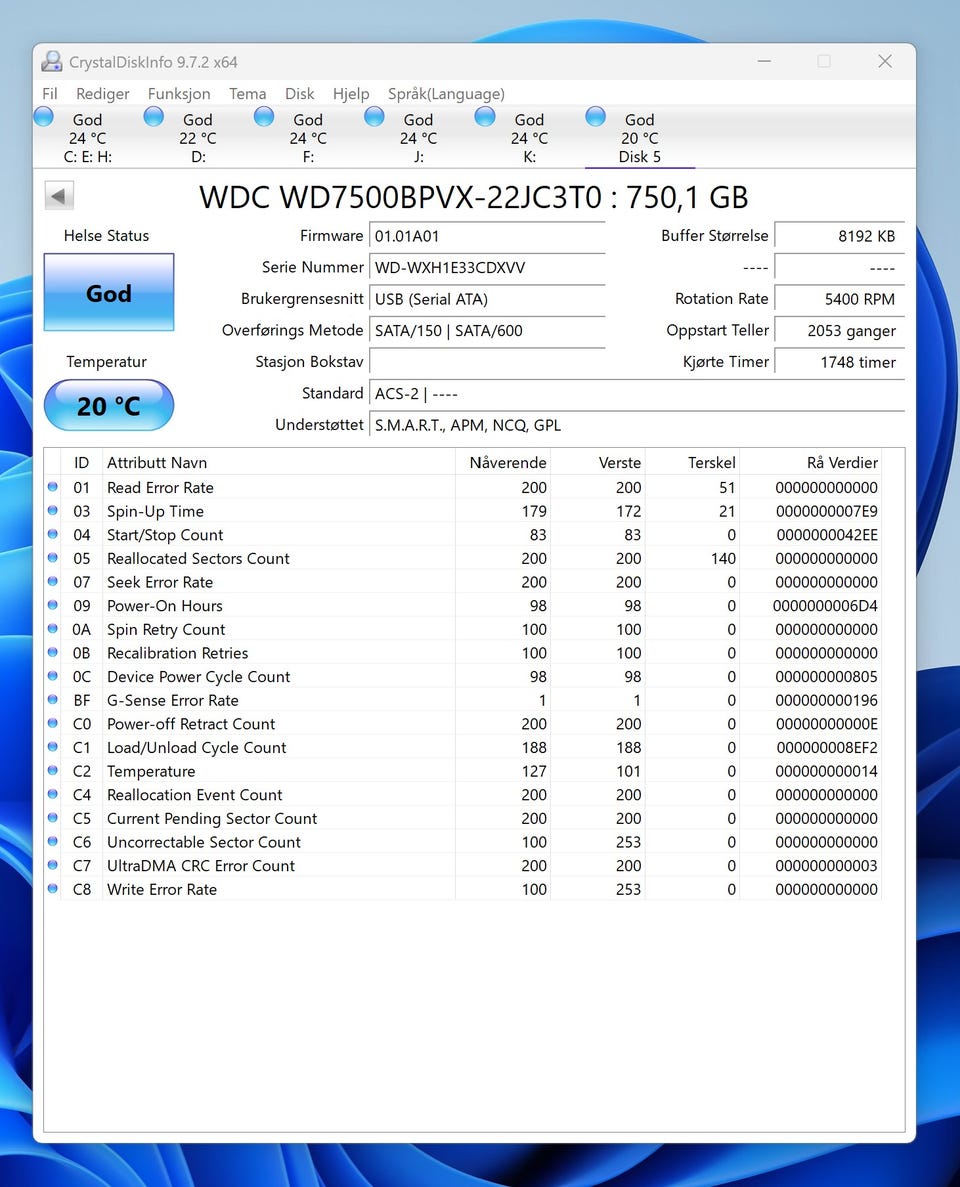Click the Verste column header
The image size is (960, 1187).
click(x=597, y=463)
